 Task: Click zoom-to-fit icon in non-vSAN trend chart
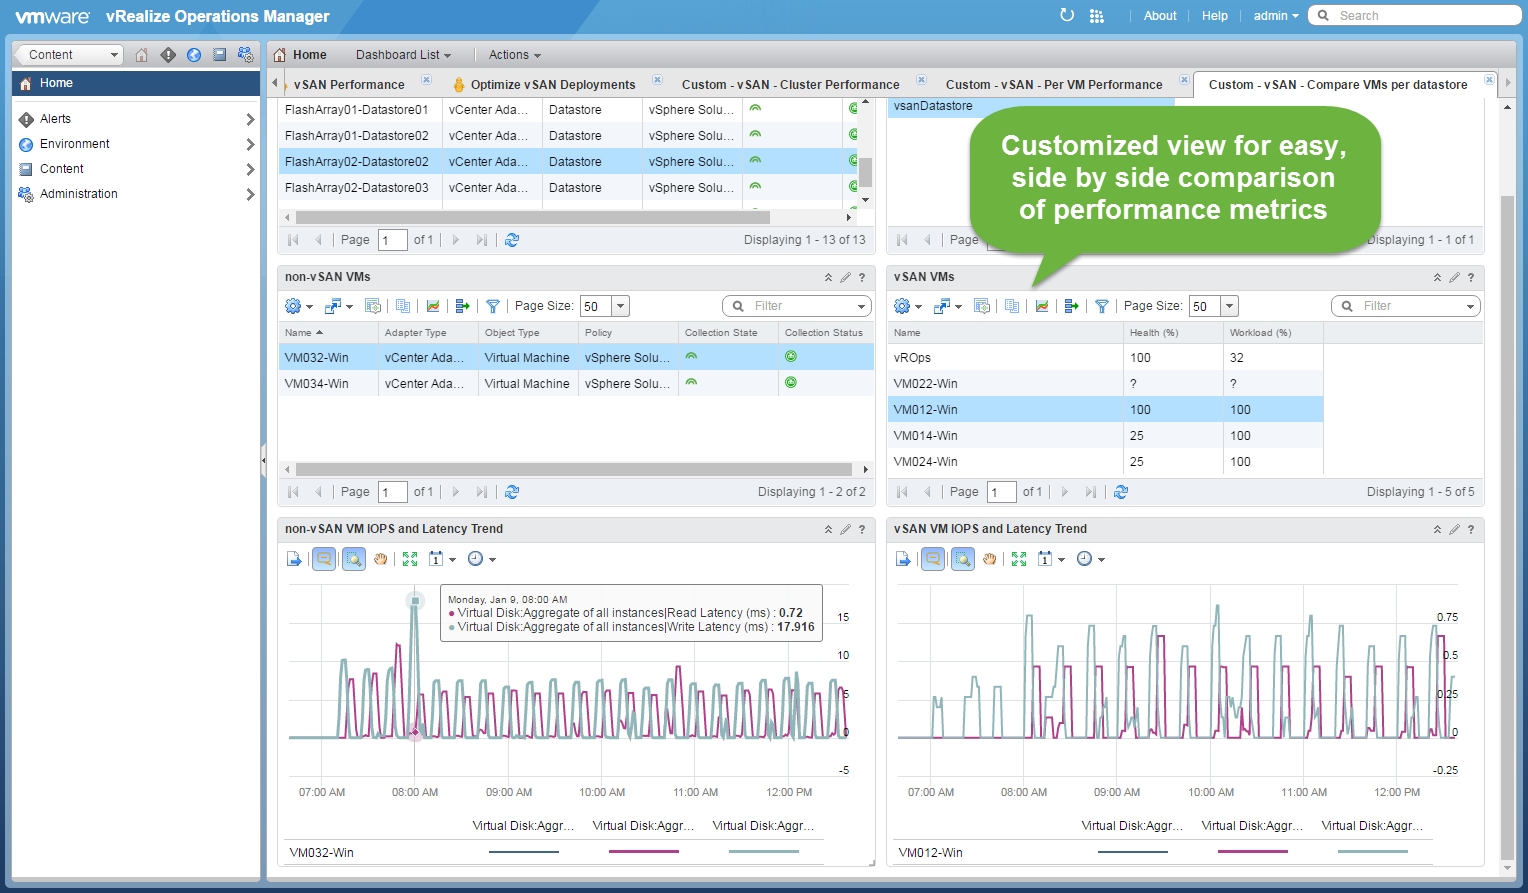(410, 559)
